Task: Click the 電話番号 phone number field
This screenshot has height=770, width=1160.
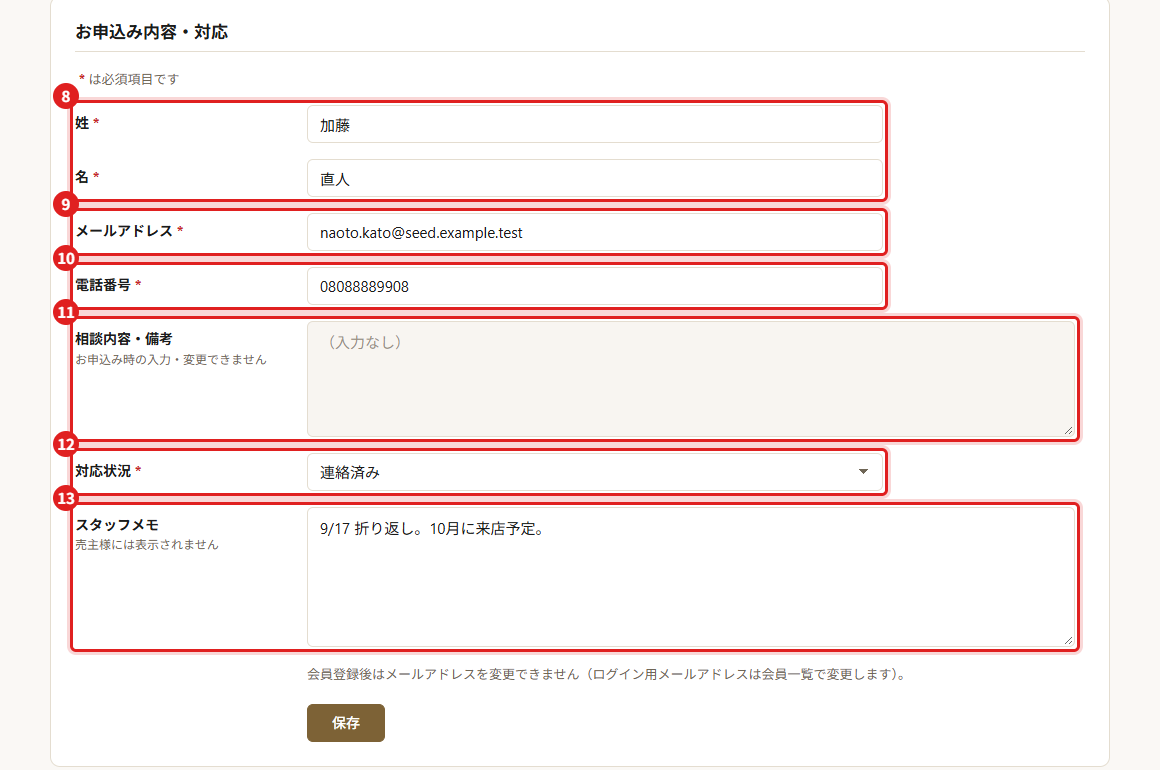Action: (x=595, y=286)
